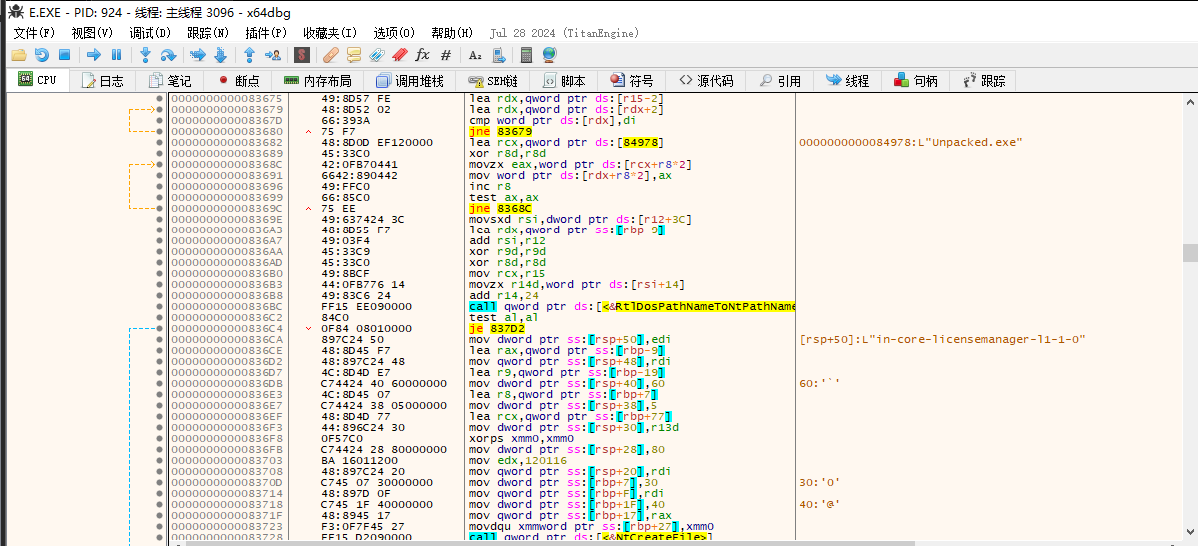This screenshot has width=1198, height=546.
Task: Switch to the 源代码 source tab
Action: (x=706, y=81)
